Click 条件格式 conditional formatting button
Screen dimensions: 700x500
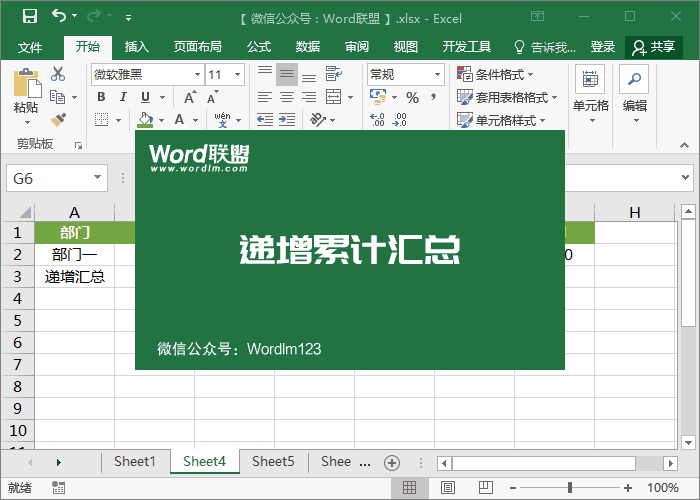pyautogui.click(x=496, y=75)
